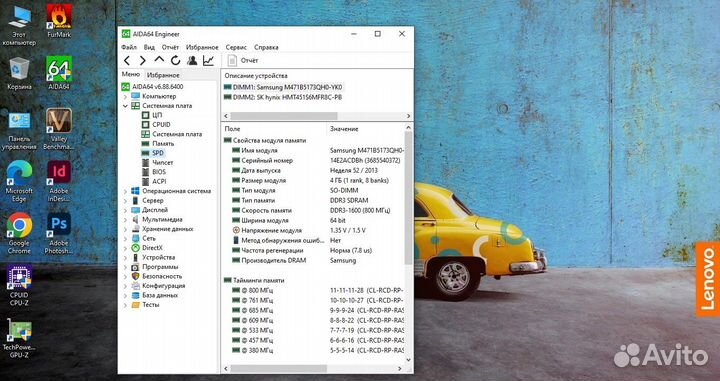Expand the Сеть node
The image size is (720, 381).
coord(125,238)
